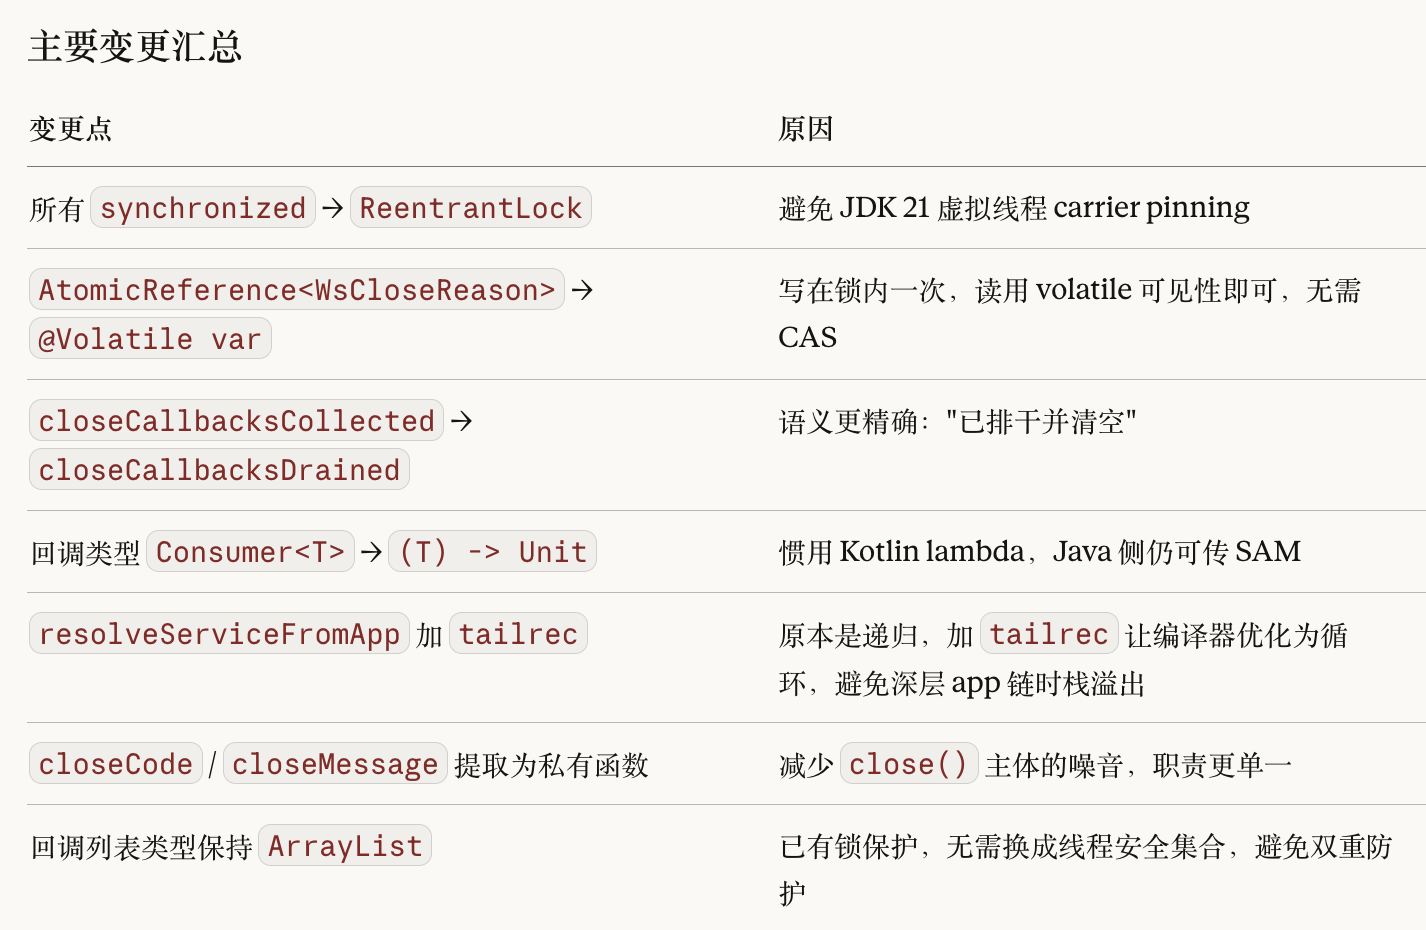The image size is (1426, 930).
Task: Click the close() code chip
Action: pyautogui.click(x=908, y=764)
